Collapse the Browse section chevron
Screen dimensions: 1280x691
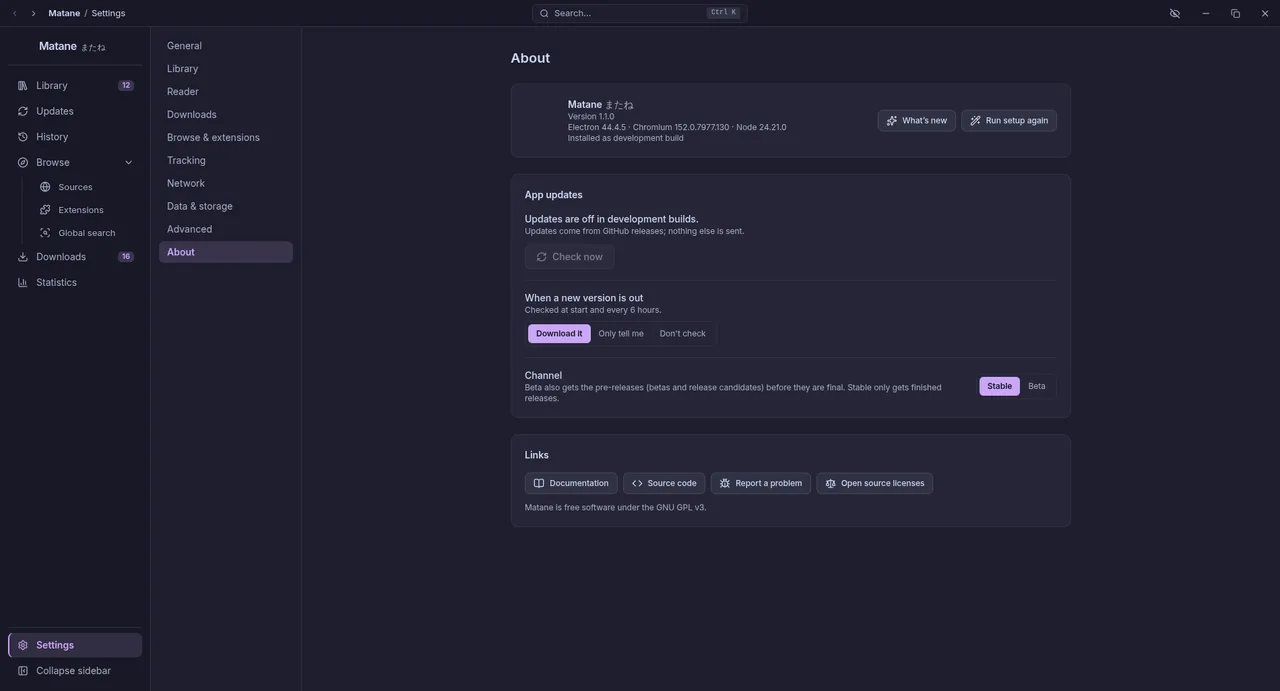pyautogui.click(x=128, y=163)
